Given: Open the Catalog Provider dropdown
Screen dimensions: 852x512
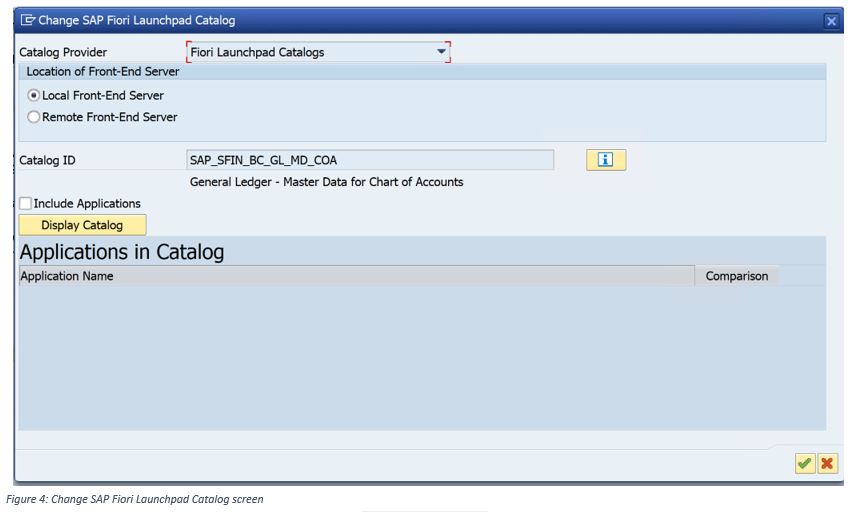Looking at the screenshot, I should (x=441, y=52).
